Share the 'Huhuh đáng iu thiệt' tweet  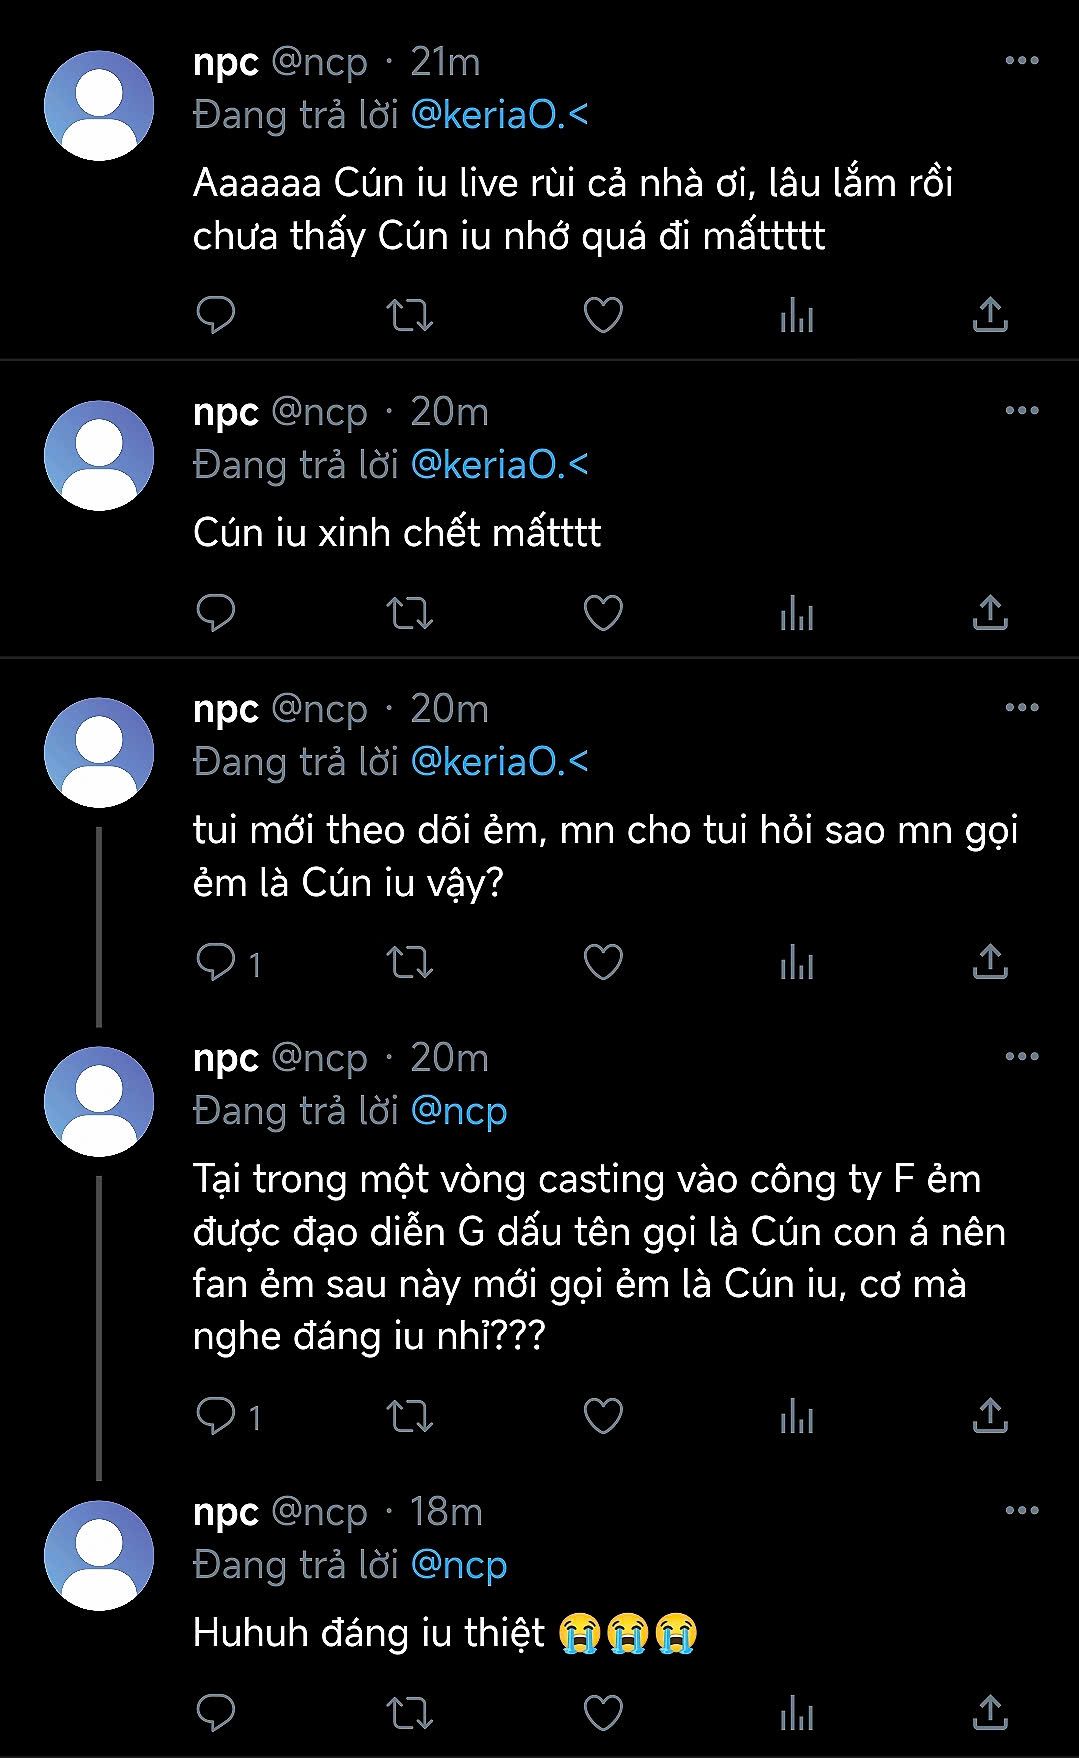point(989,1712)
